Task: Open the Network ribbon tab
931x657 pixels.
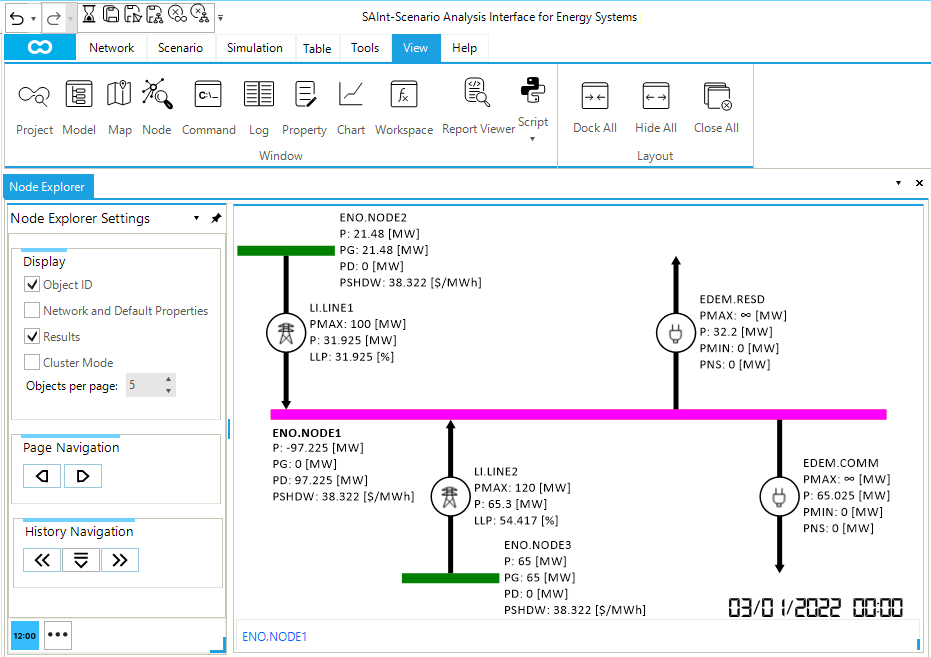Action: pos(111,48)
